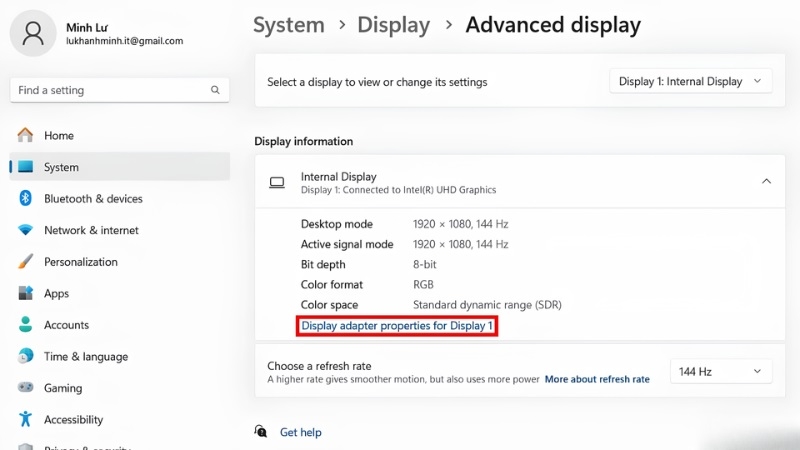Click the Get help link

point(301,432)
